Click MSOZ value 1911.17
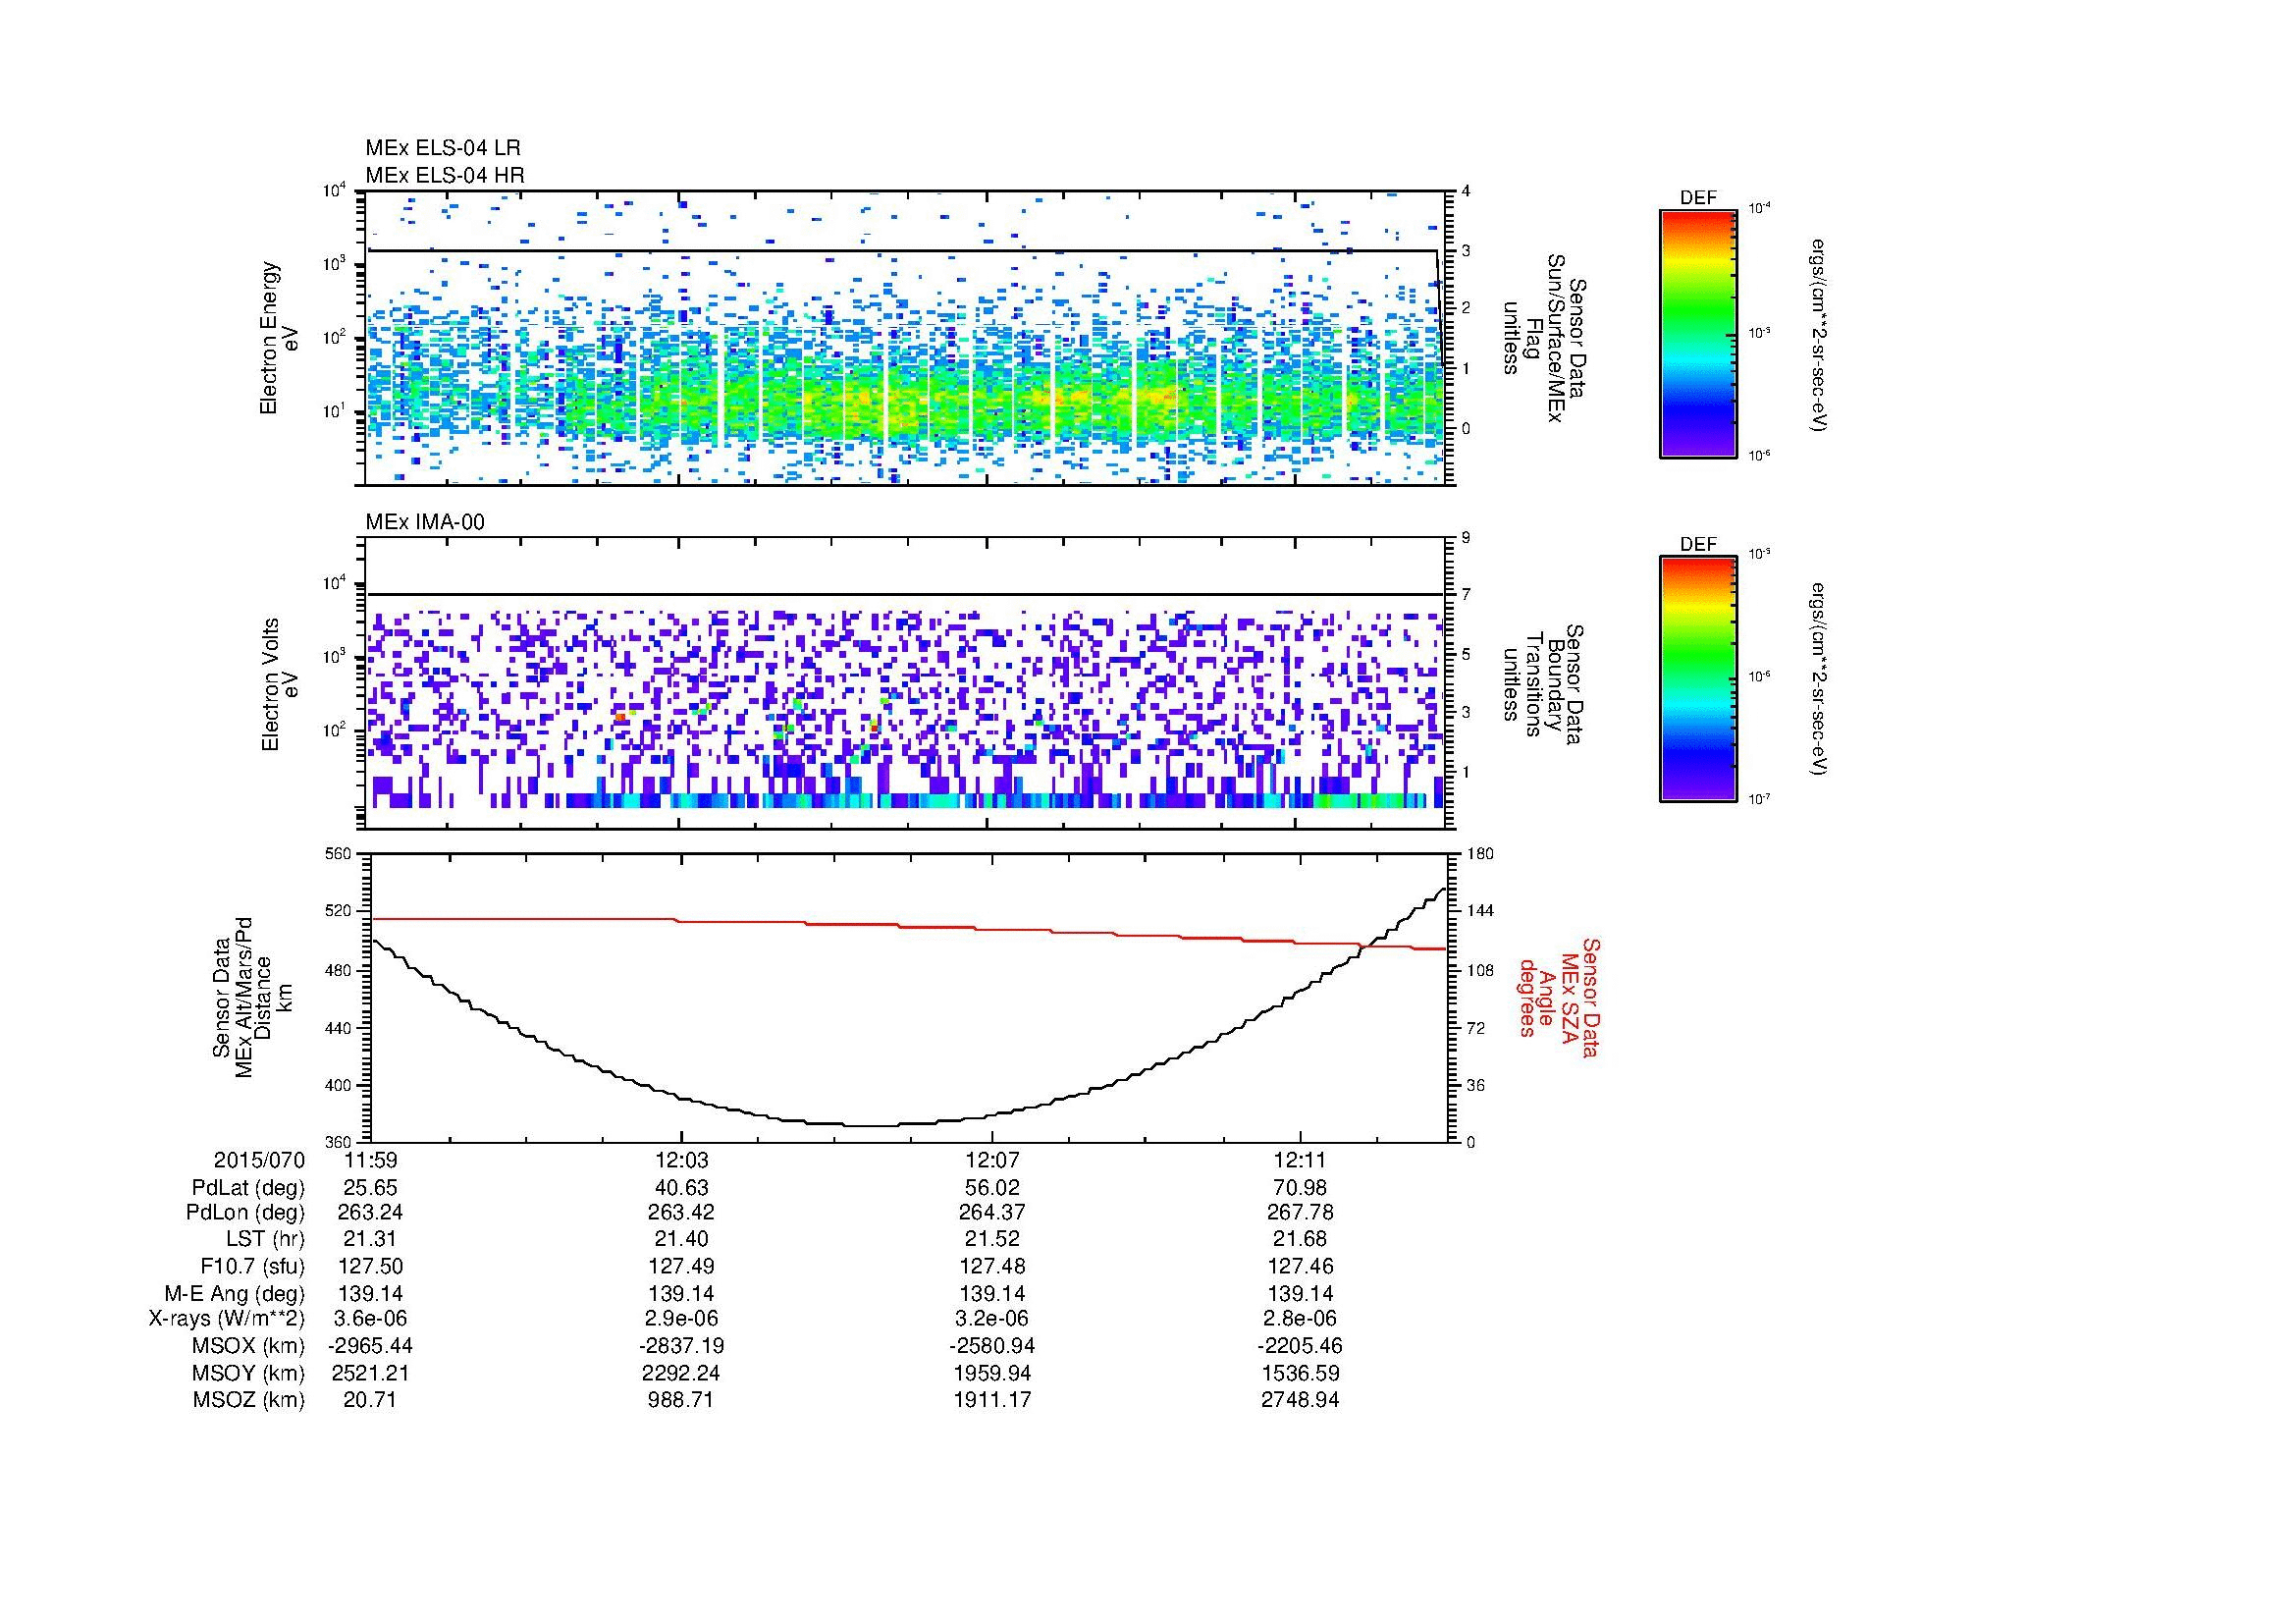The width and height of the screenshot is (2296, 1623). [x=991, y=1400]
